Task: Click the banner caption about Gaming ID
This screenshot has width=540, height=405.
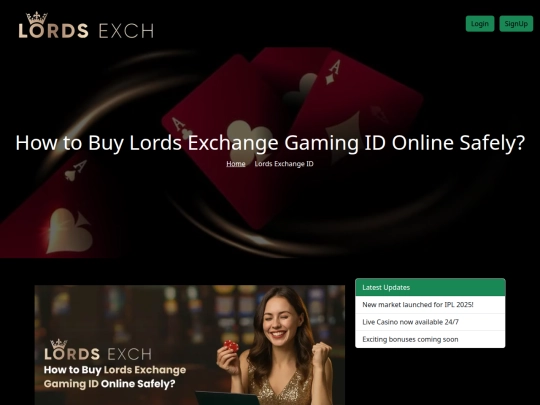Action: 115,377
